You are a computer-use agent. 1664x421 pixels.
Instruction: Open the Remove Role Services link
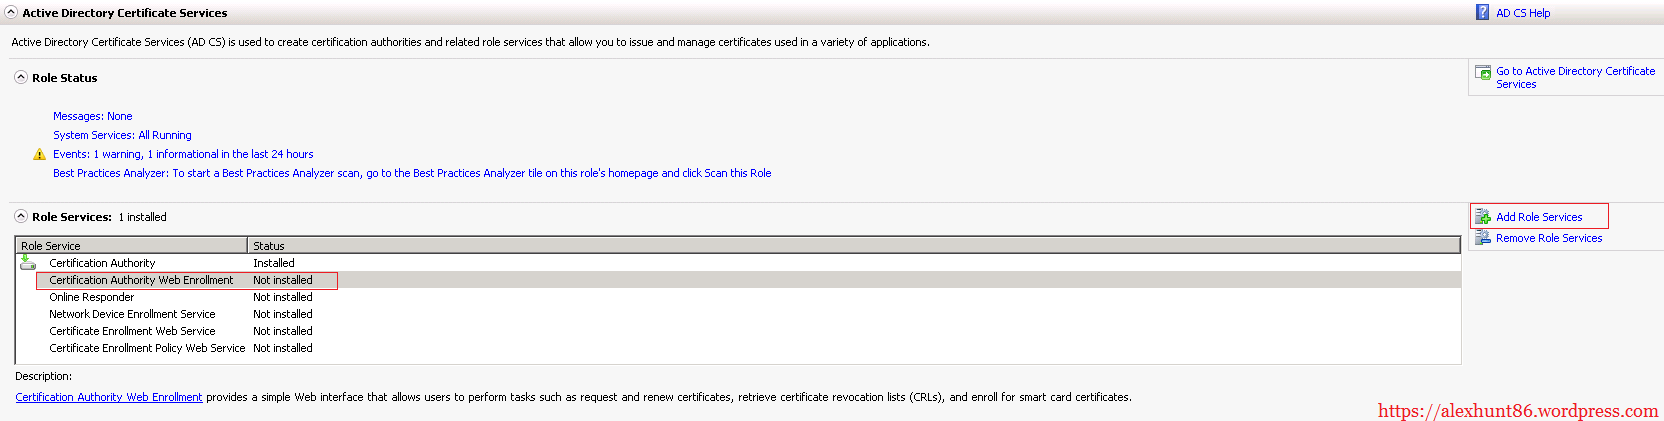pos(1549,238)
